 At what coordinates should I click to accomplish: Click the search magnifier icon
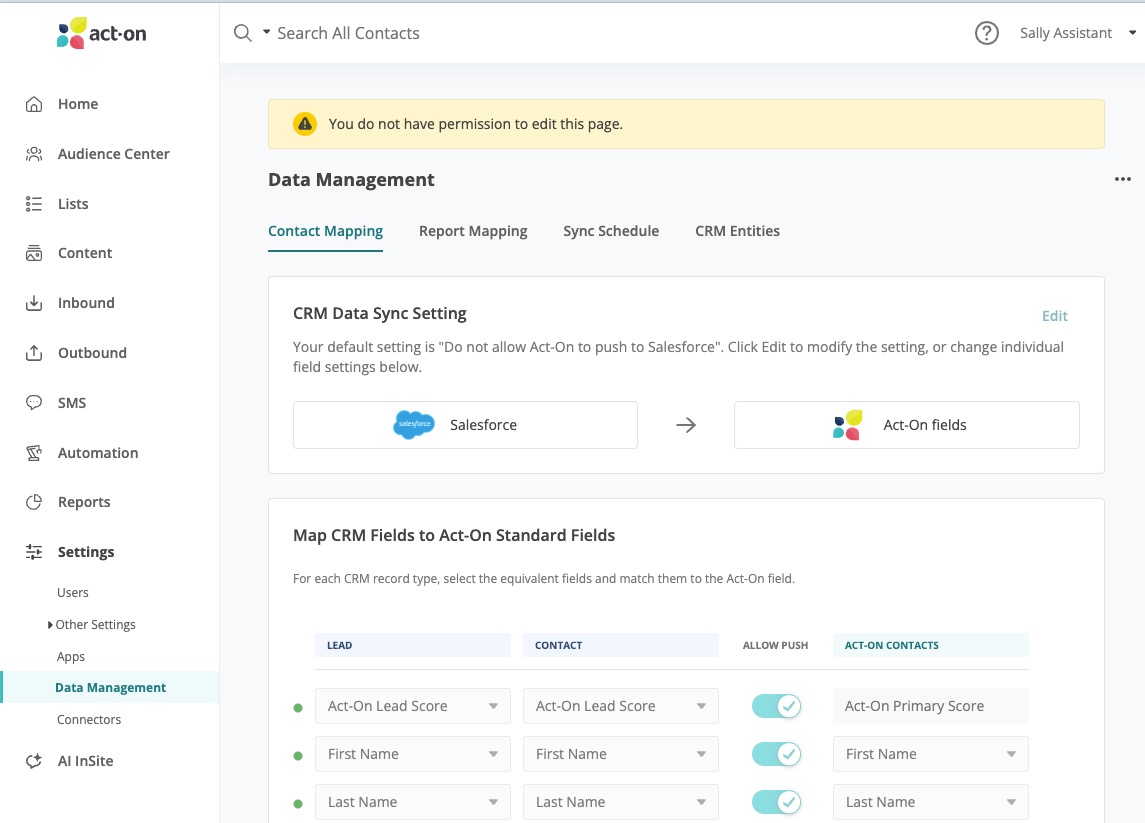click(242, 33)
